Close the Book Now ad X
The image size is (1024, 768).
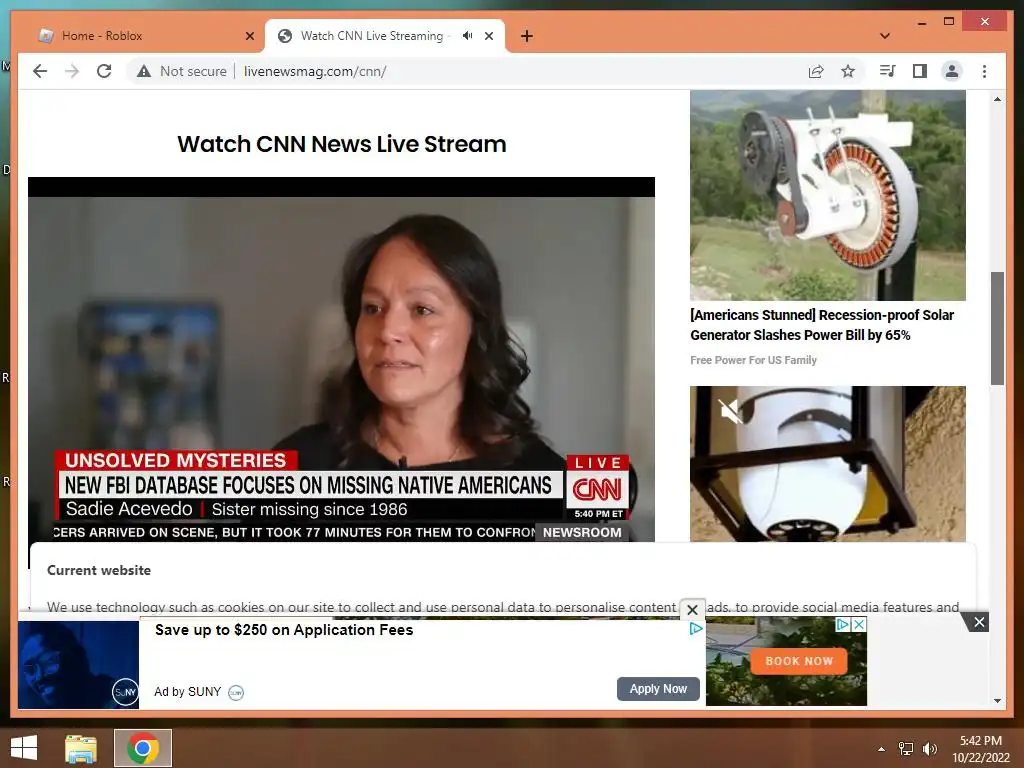click(859, 624)
